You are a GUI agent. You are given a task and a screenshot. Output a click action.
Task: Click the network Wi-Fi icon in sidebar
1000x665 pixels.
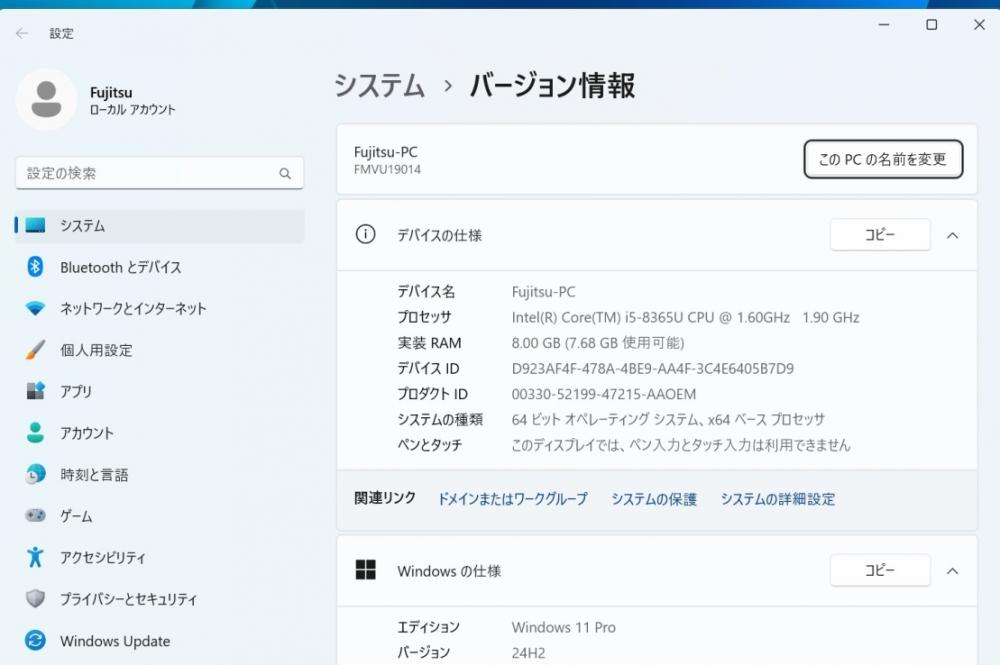point(35,309)
